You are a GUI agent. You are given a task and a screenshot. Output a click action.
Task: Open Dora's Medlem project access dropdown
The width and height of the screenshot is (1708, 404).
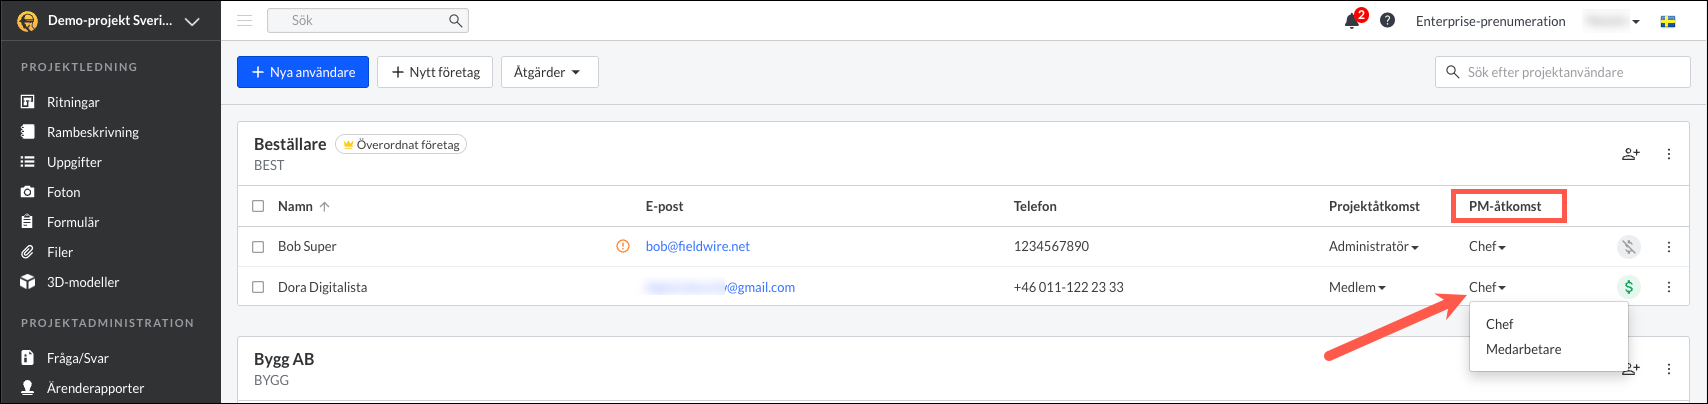(x=1357, y=287)
